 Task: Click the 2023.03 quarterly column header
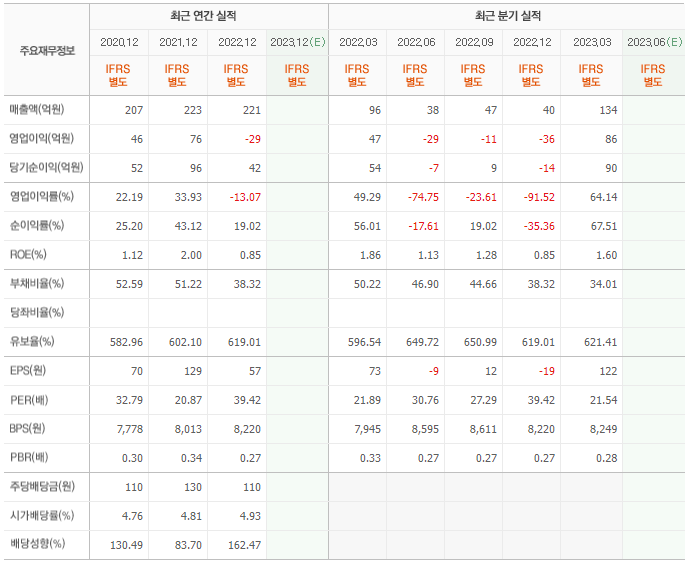592,42
